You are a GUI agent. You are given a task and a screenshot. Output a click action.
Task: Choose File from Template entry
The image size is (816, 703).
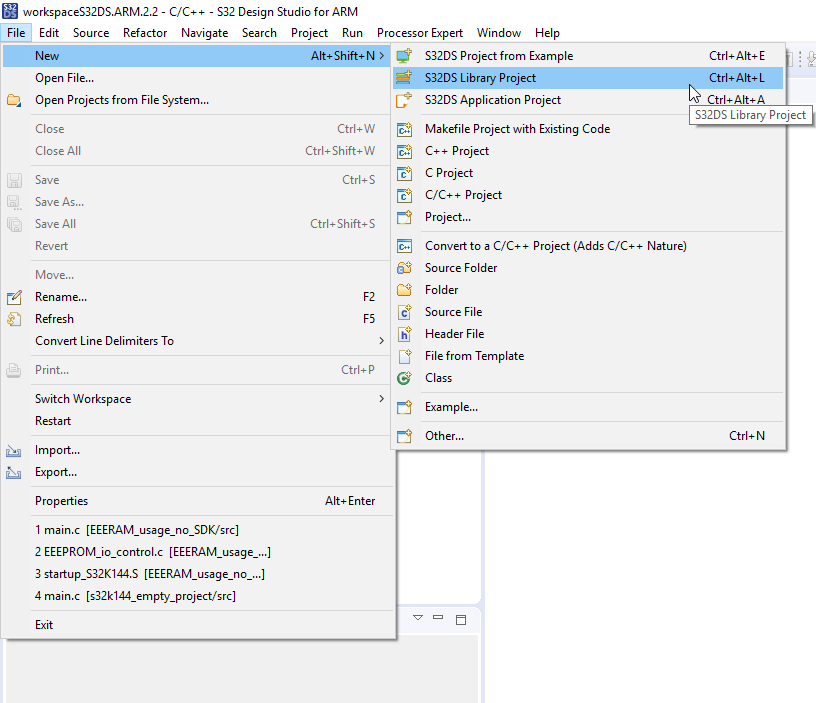[588, 356]
